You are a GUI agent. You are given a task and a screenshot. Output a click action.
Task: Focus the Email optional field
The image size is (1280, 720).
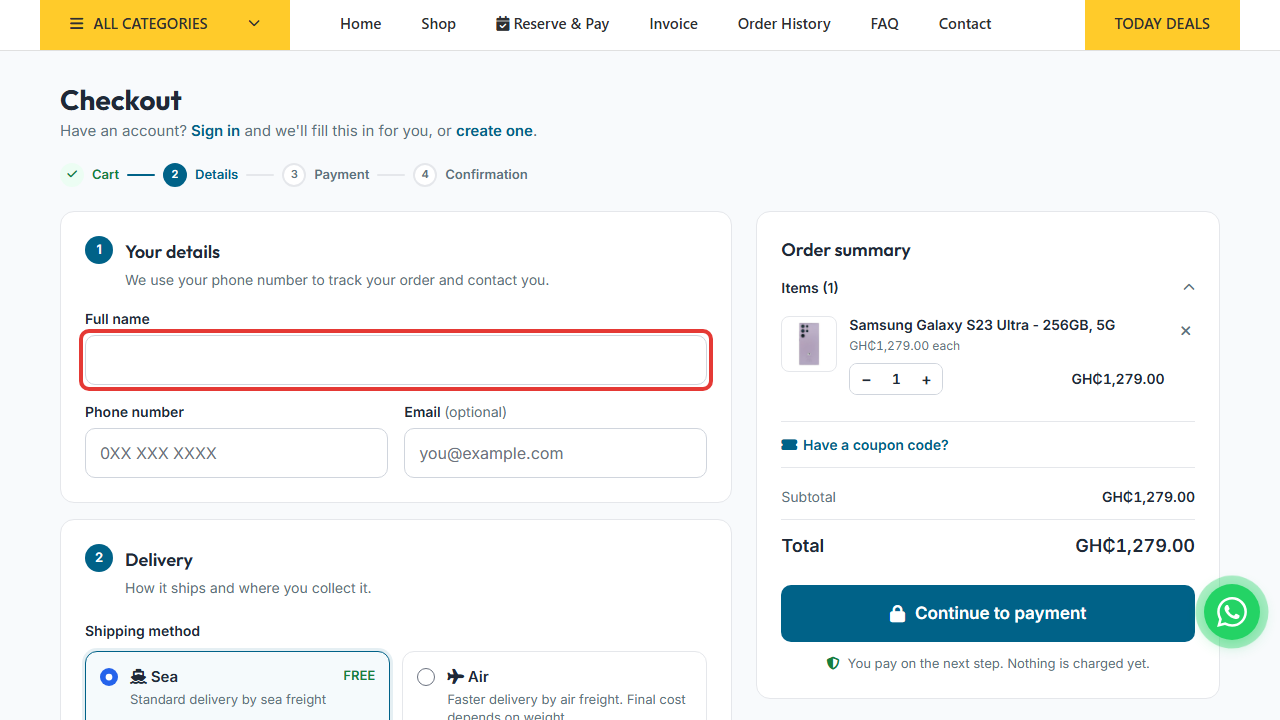point(555,453)
